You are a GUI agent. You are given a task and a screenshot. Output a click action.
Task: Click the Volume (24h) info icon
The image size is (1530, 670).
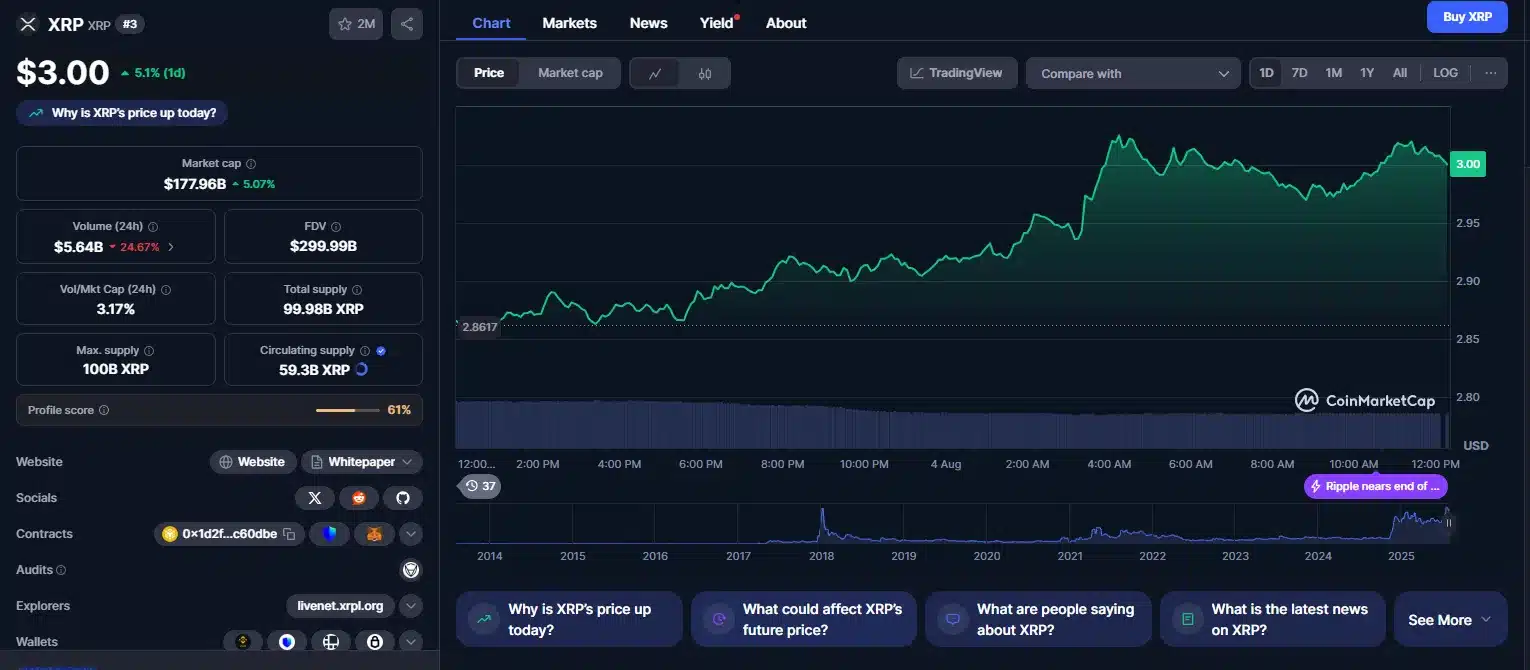(153, 227)
